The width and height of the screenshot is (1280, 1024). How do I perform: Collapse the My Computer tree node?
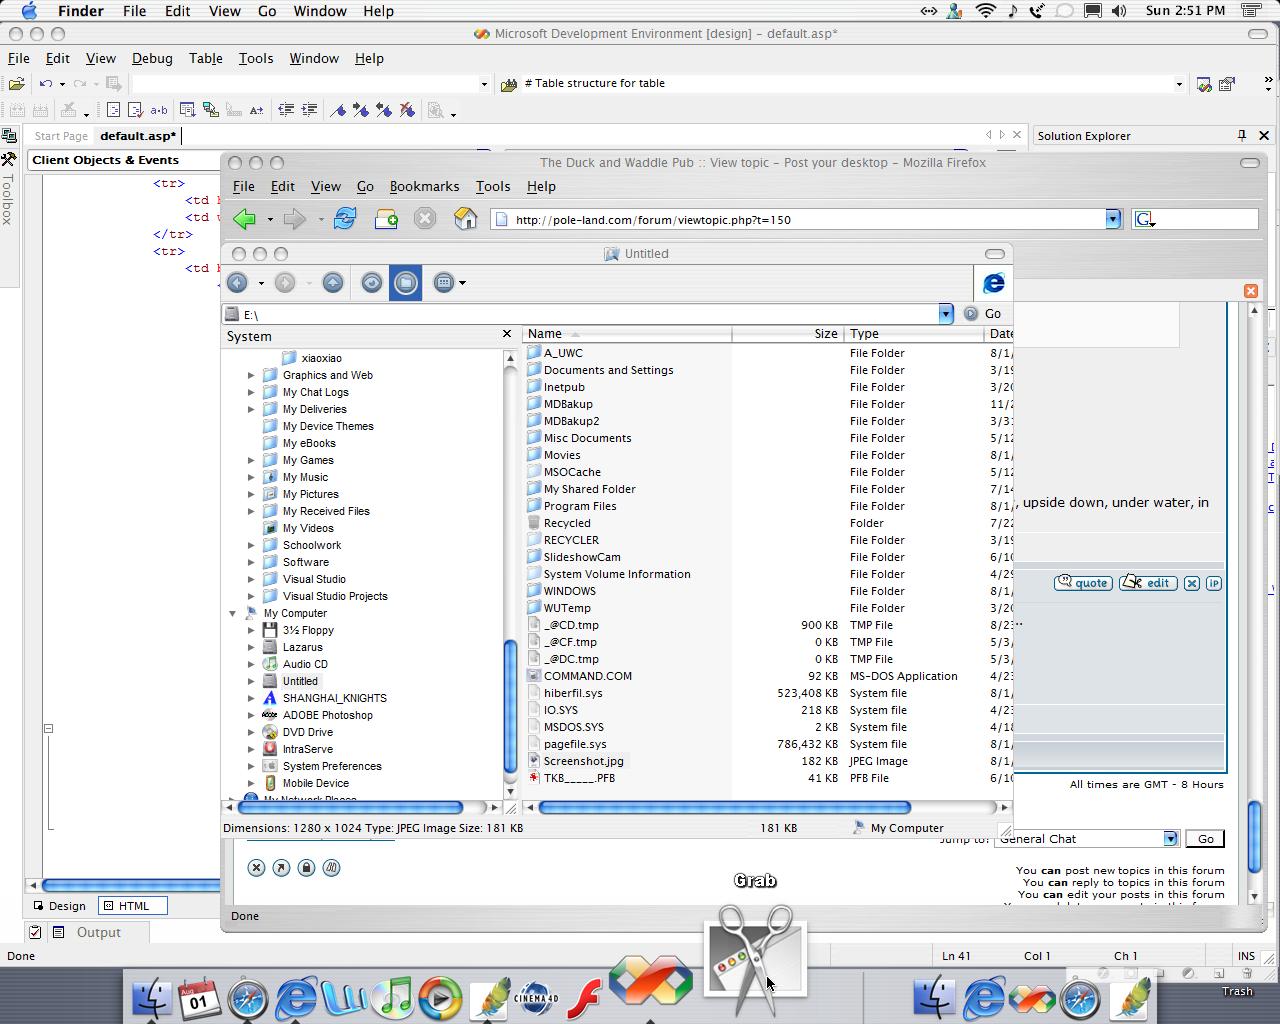(233, 613)
